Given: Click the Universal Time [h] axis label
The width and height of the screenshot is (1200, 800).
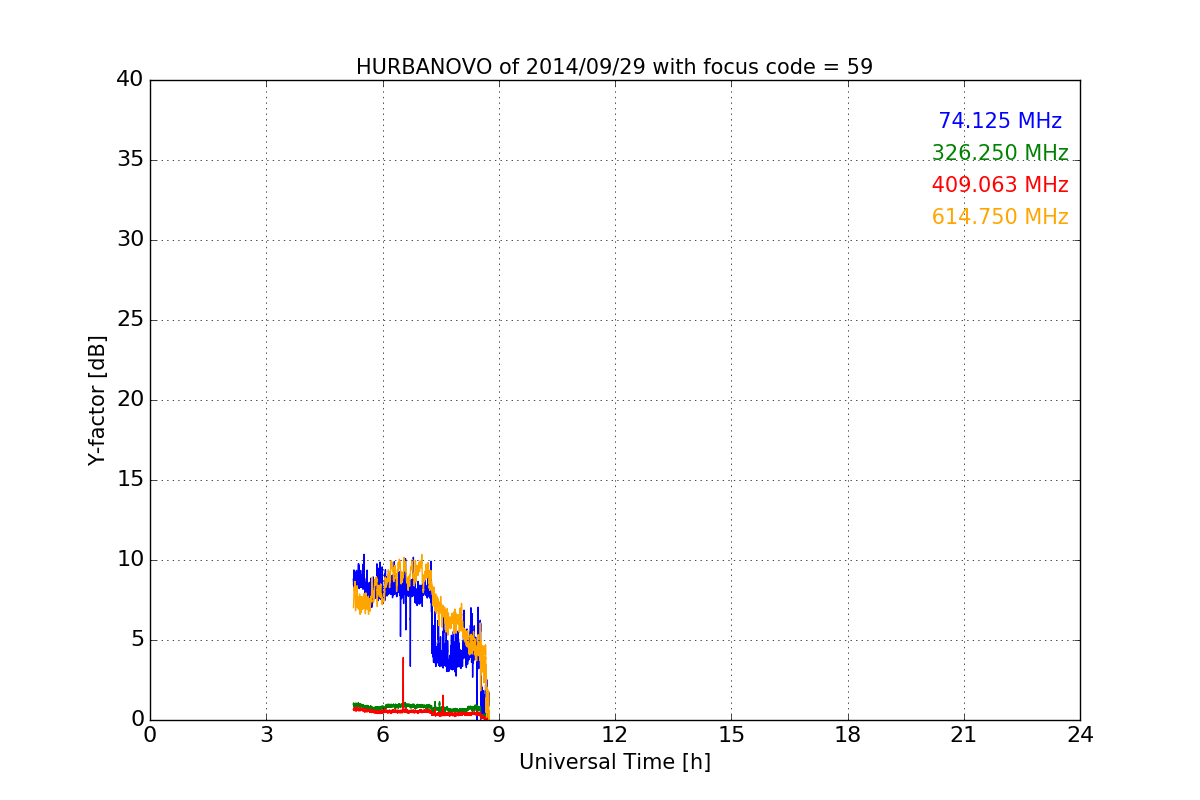Looking at the screenshot, I should click(x=615, y=762).
